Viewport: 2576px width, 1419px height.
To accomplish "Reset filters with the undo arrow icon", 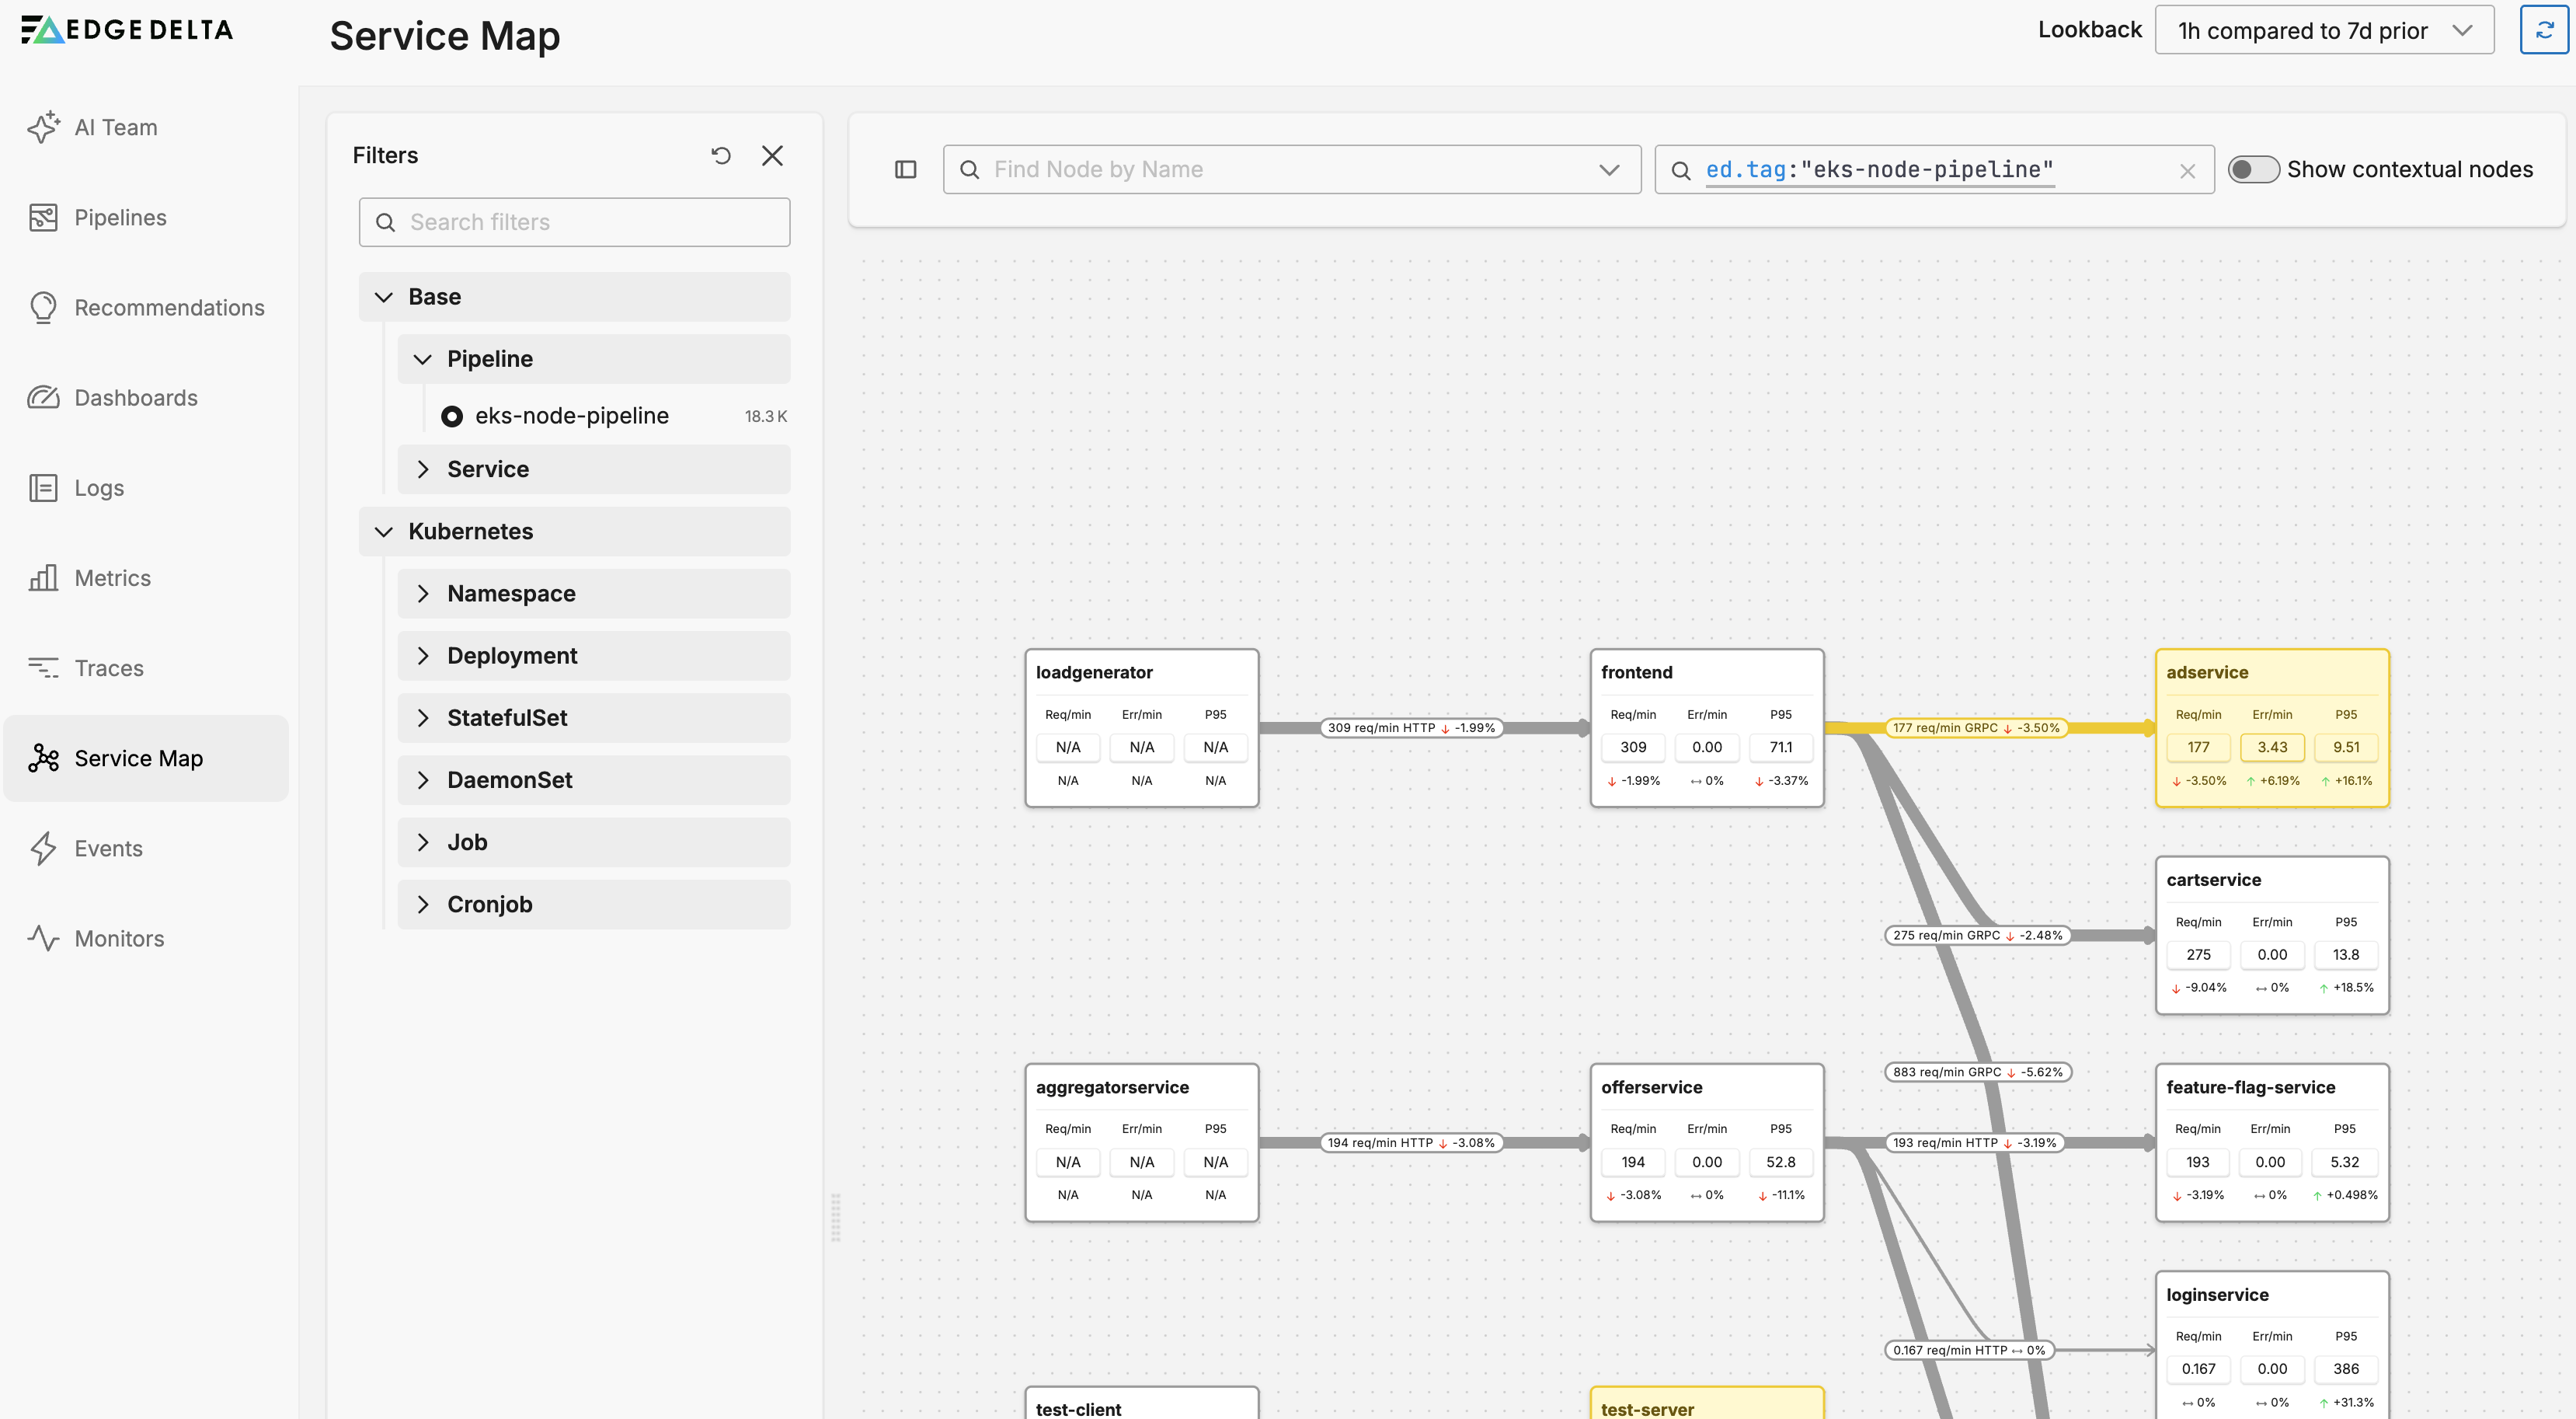I will tap(721, 155).
